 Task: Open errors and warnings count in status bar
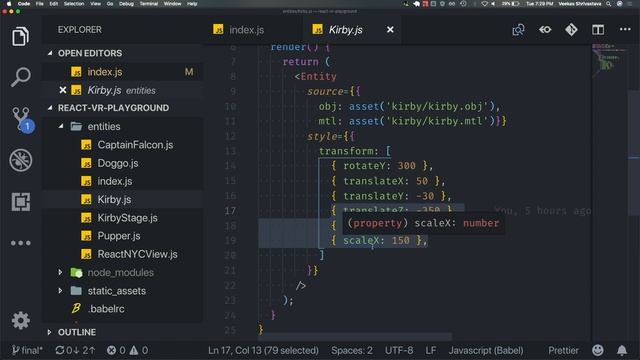coord(127,350)
